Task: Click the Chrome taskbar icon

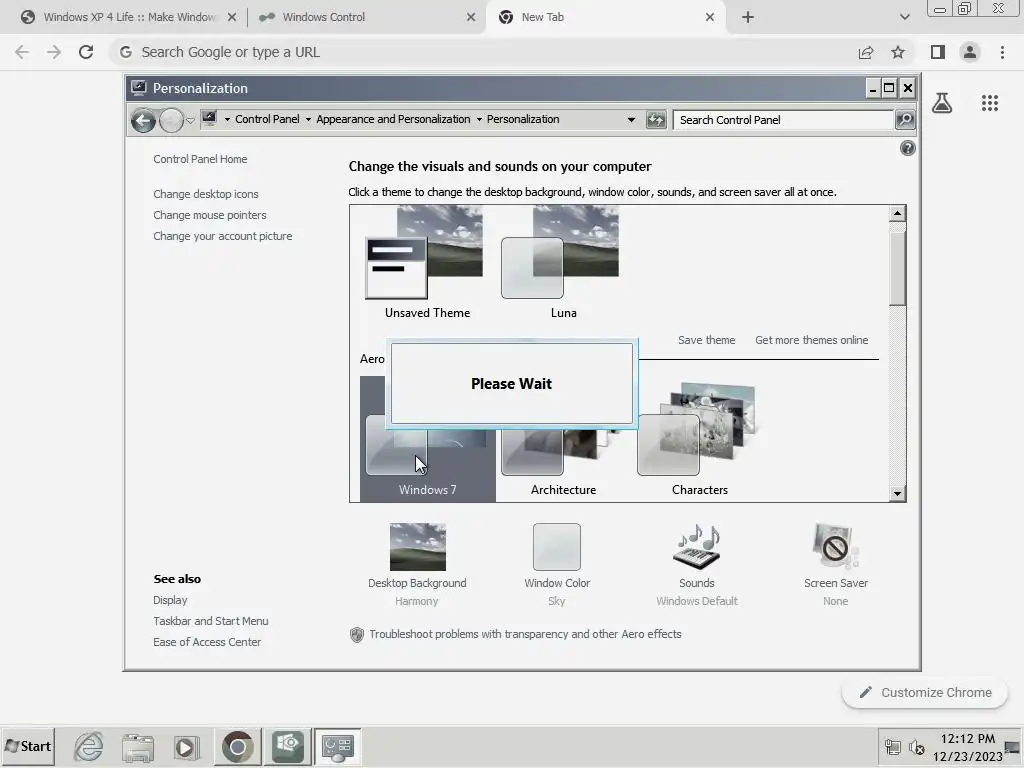Action: coord(237,746)
